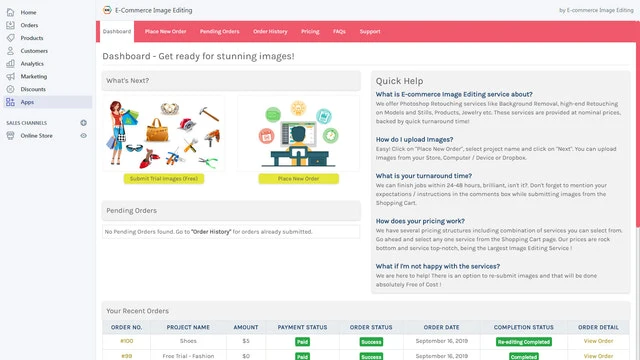Click the $5 amount cell
Screen dimensions: 640x360
coord(246,341)
